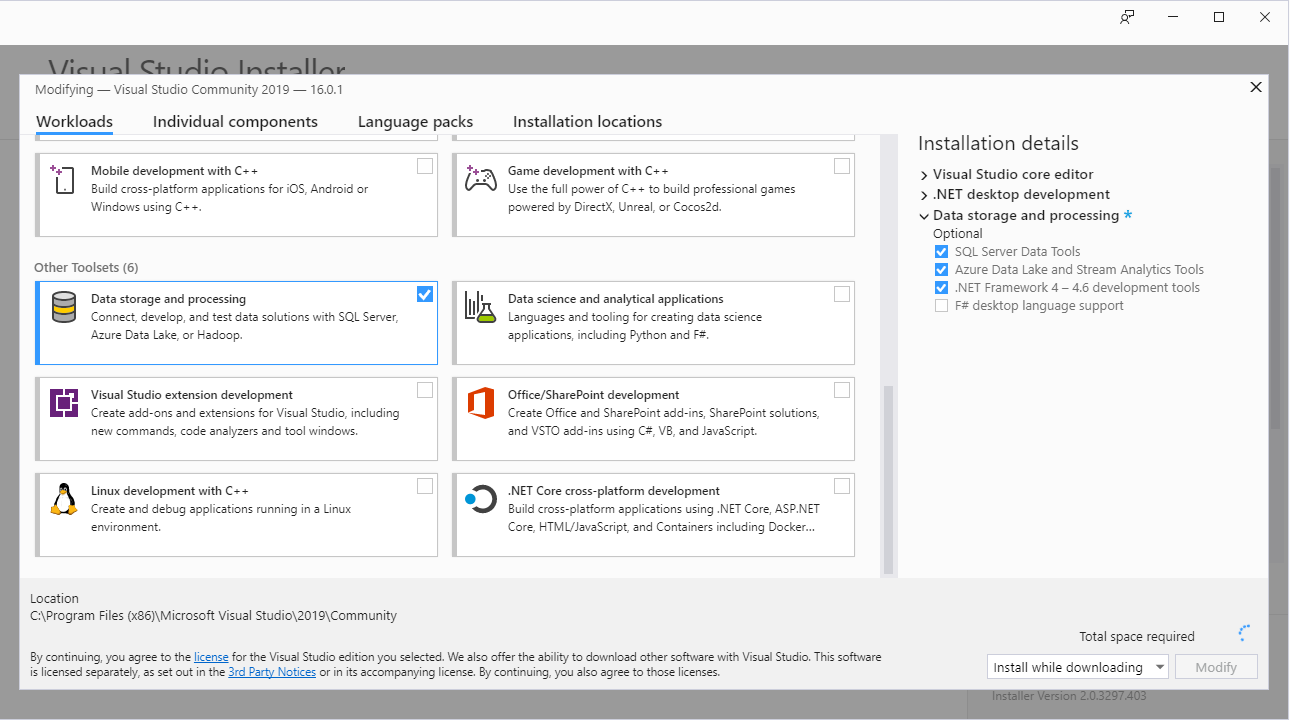The image size is (1290, 720).
Task: Switch to the Individual components tab
Action: coord(235,121)
